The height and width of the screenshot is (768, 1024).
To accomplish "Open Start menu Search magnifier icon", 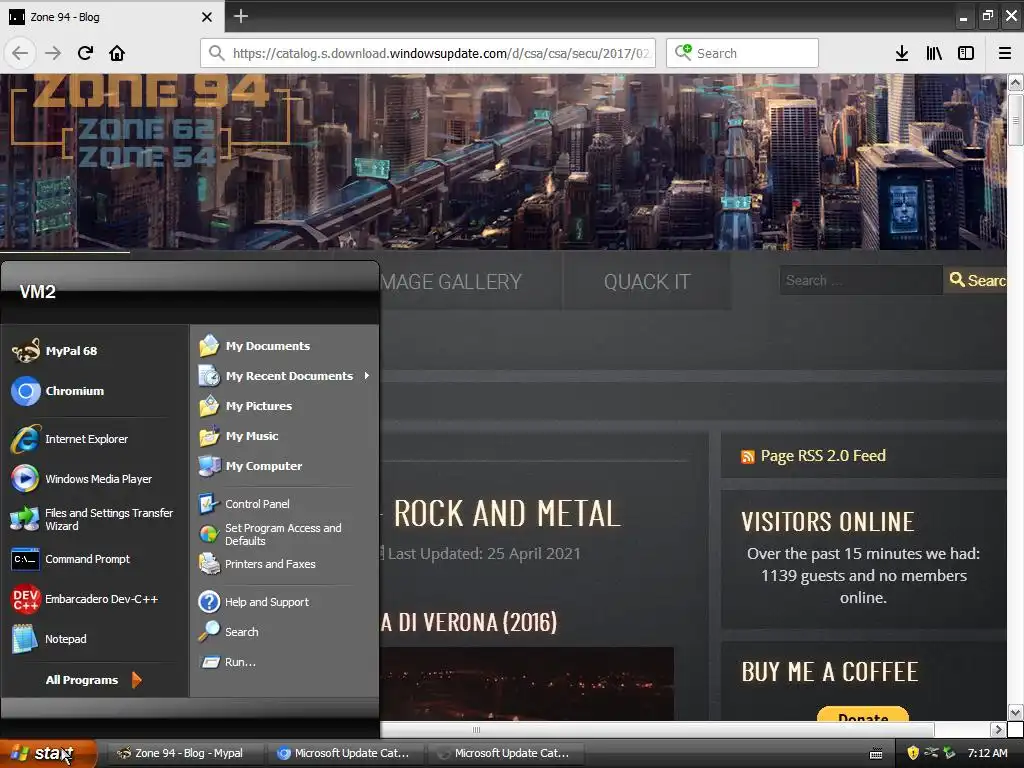I will 209,632.
